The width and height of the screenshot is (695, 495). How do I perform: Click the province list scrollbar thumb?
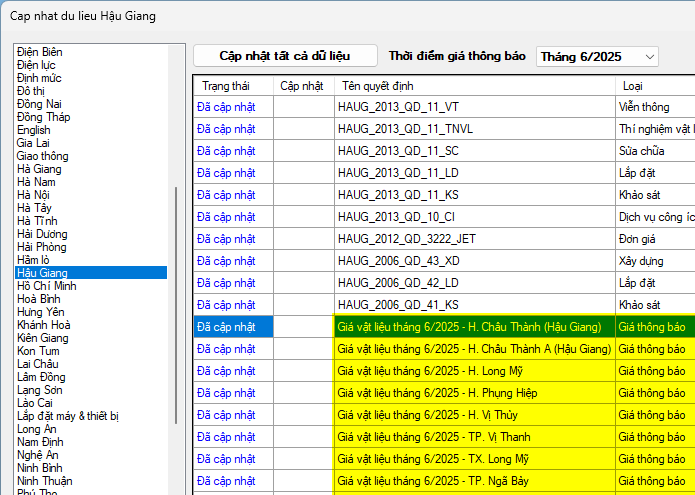point(176,305)
